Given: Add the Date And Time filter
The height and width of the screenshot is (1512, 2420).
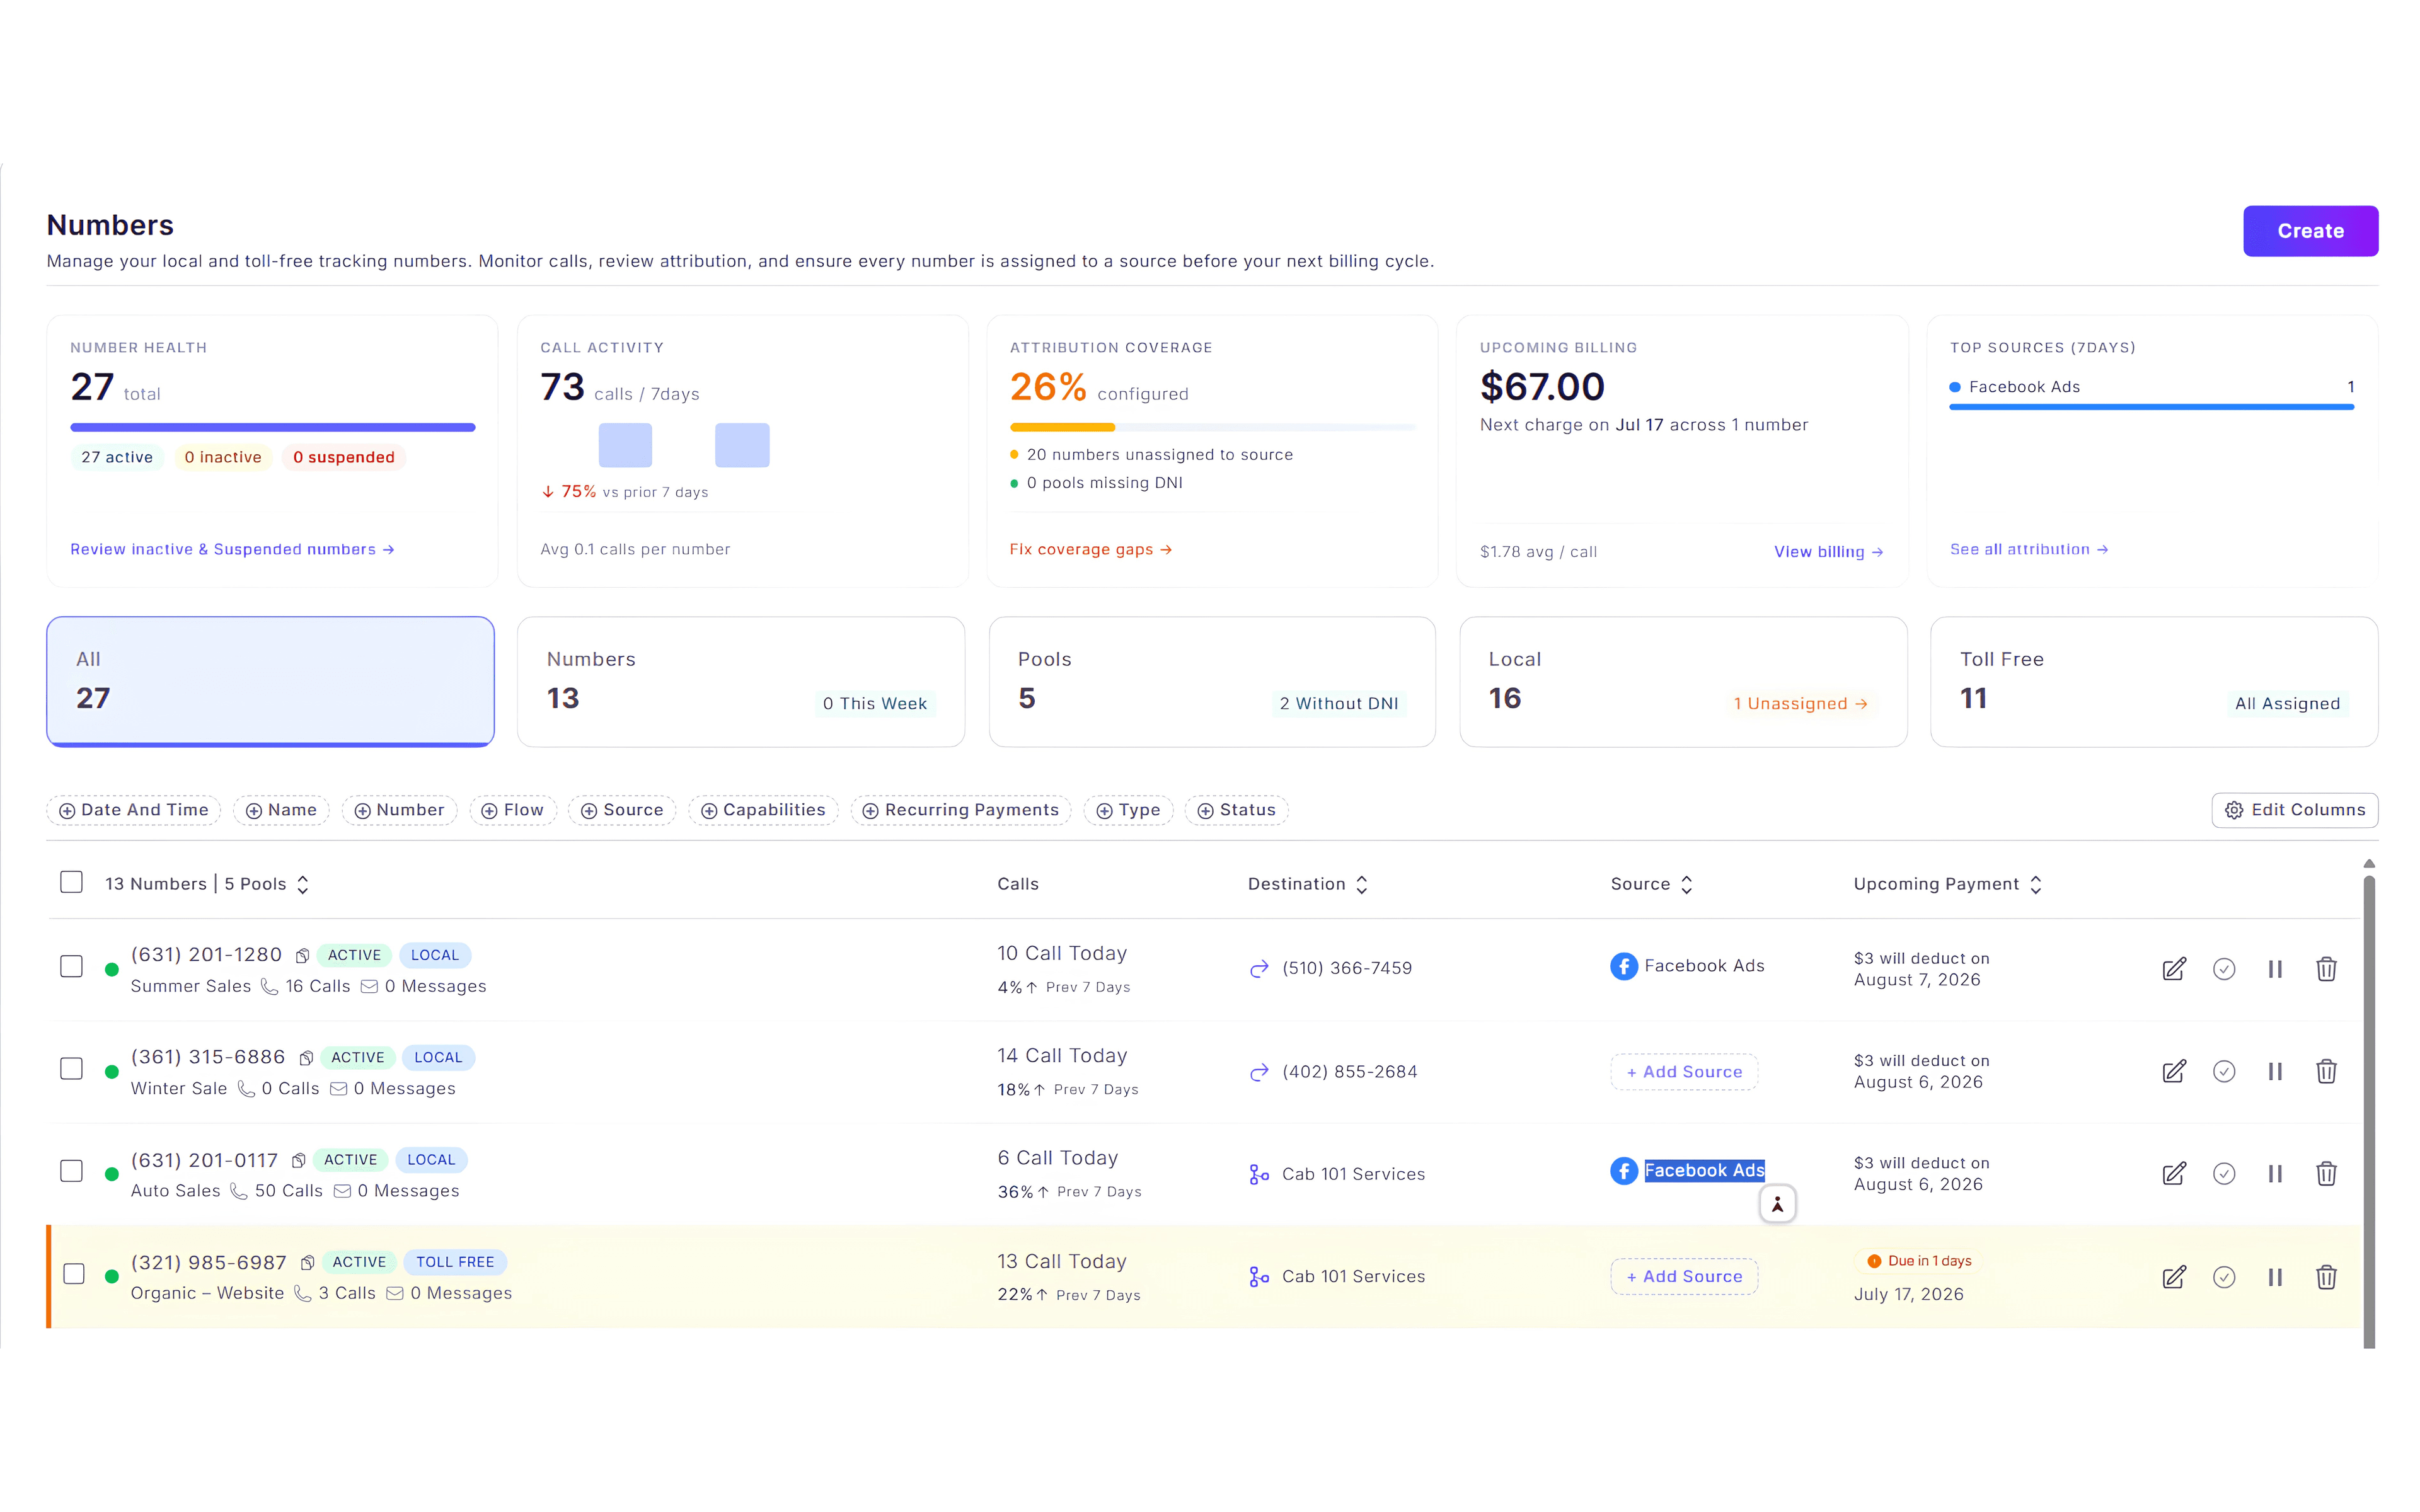Looking at the screenshot, I should tap(134, 810).
